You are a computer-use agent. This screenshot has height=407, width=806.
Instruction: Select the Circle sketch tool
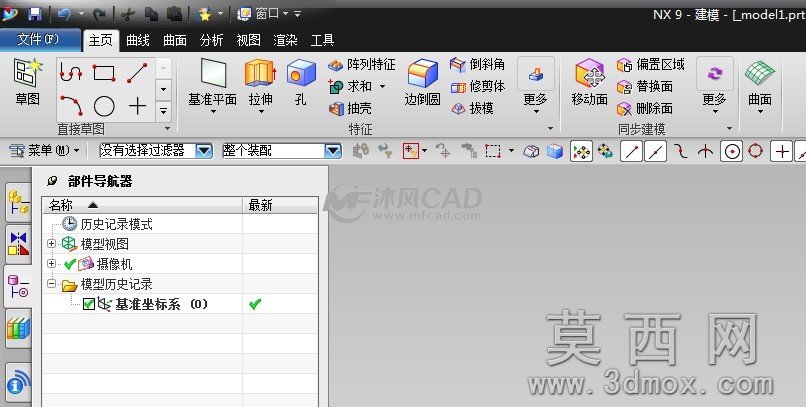click(x=104, y=106)
